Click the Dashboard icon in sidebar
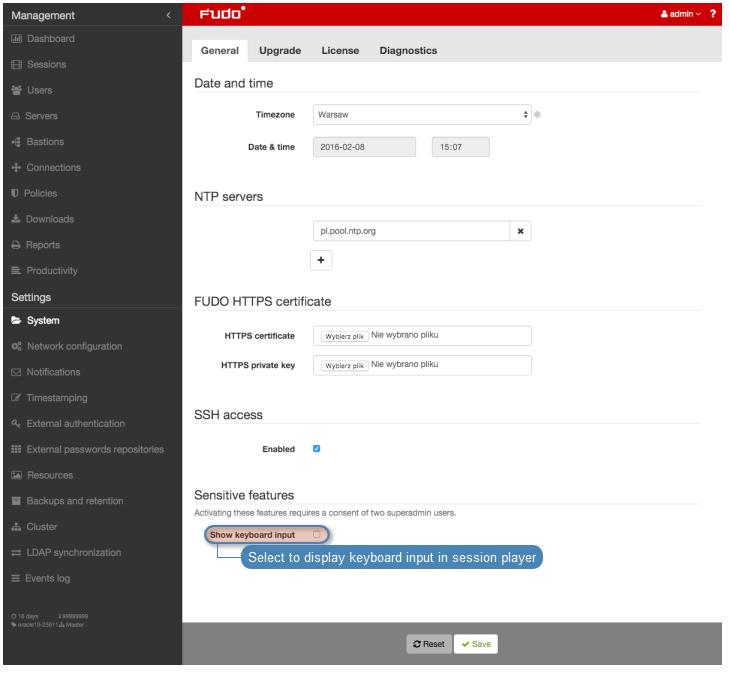Viewport: 730px width, 673px height. click(x=16, y=39)
